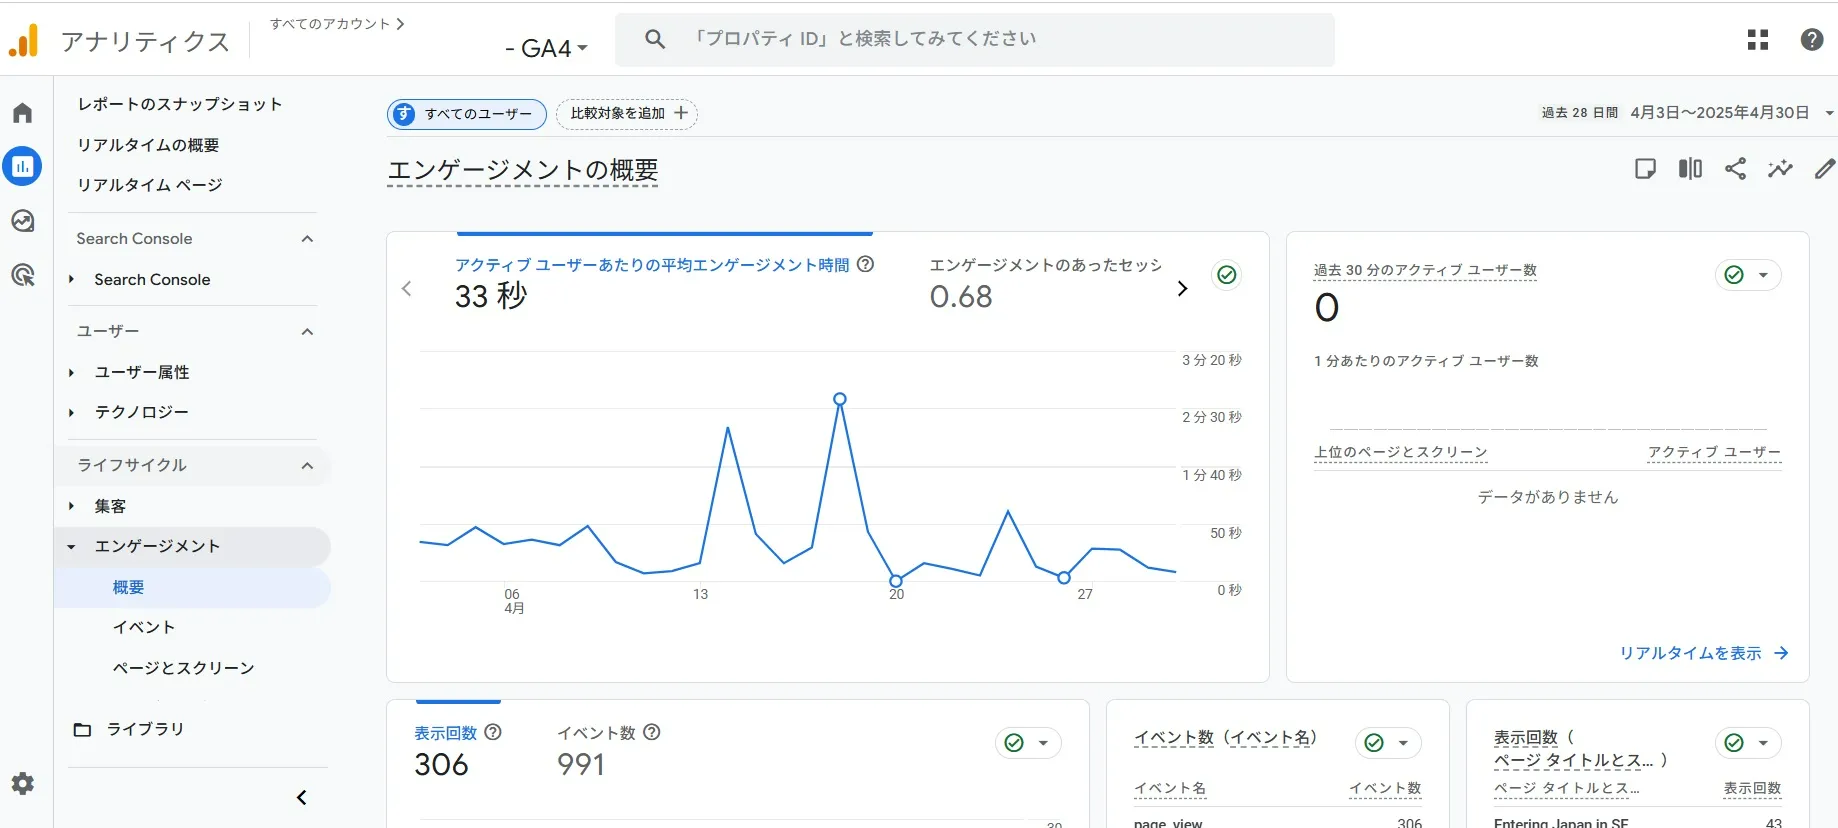Screen dimensions: 1838x828
Task: Click the highest peak data point on chart
Action: (x=840, y=399)
